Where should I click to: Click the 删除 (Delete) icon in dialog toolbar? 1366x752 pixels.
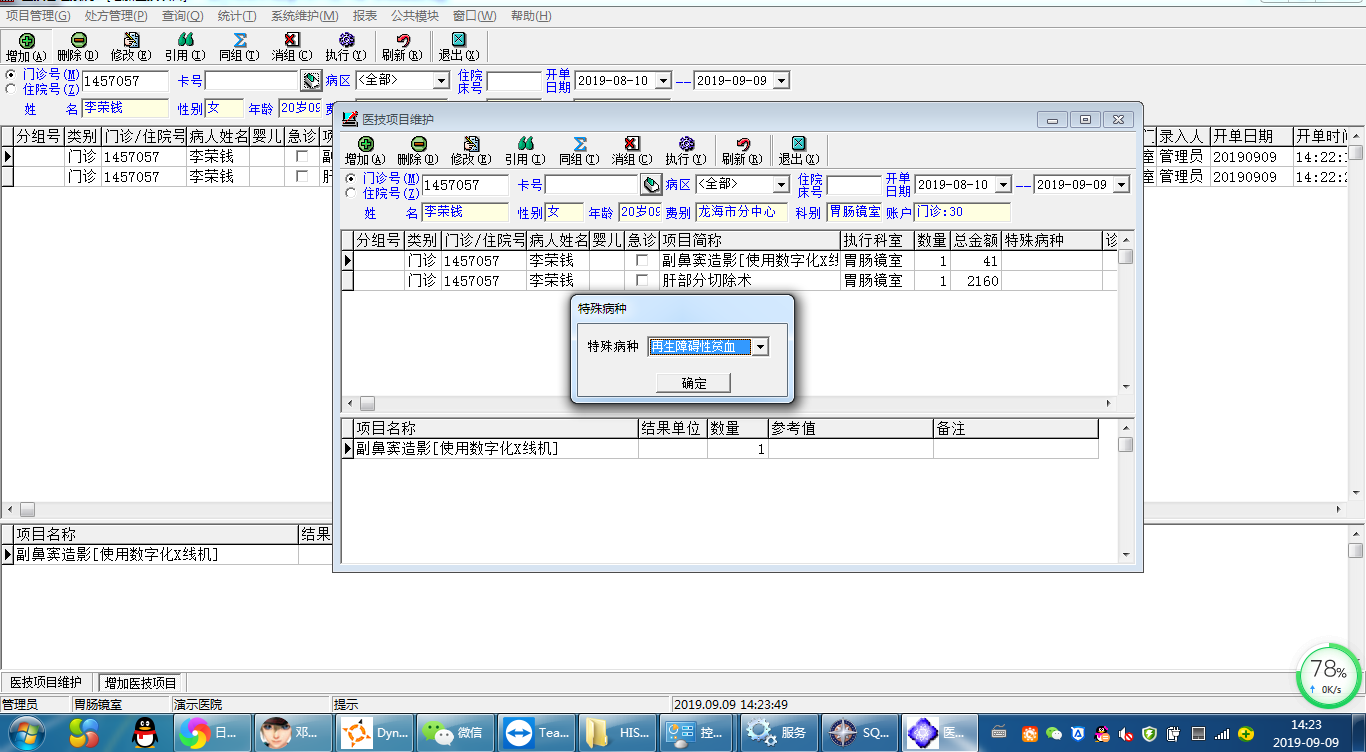418,145
